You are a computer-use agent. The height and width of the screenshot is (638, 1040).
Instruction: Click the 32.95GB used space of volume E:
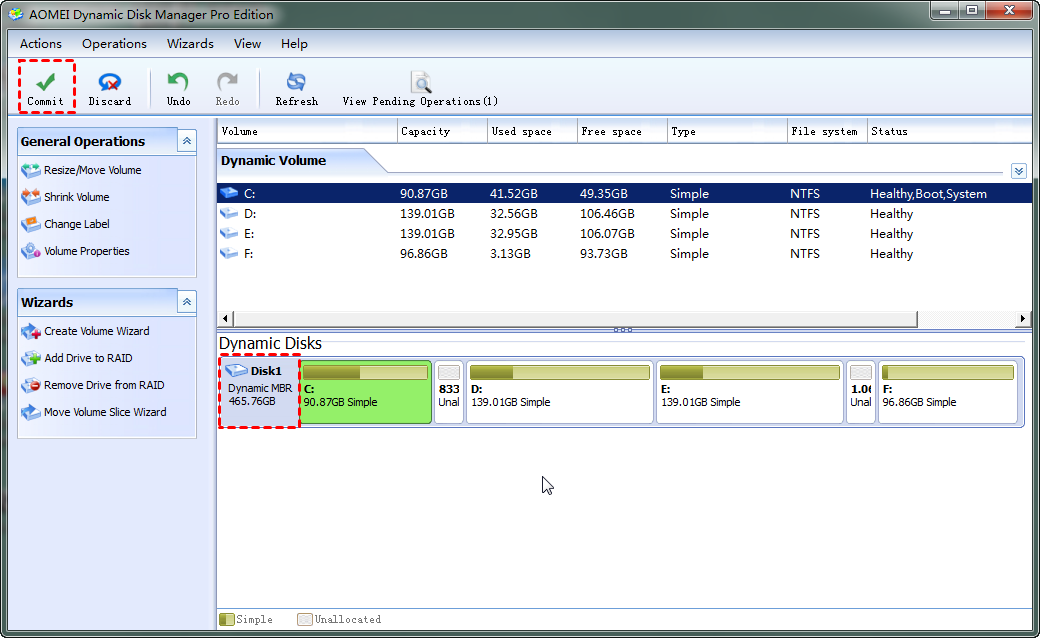coord(514,233)
